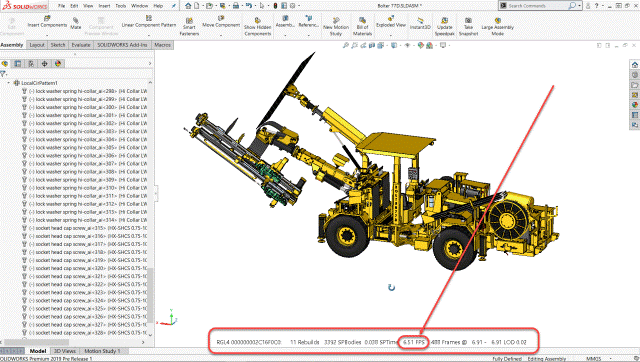Select lock washer spring hi-collar_ai<298>
This screenshot has width=640, height=362.
click(x=84, y=91)
